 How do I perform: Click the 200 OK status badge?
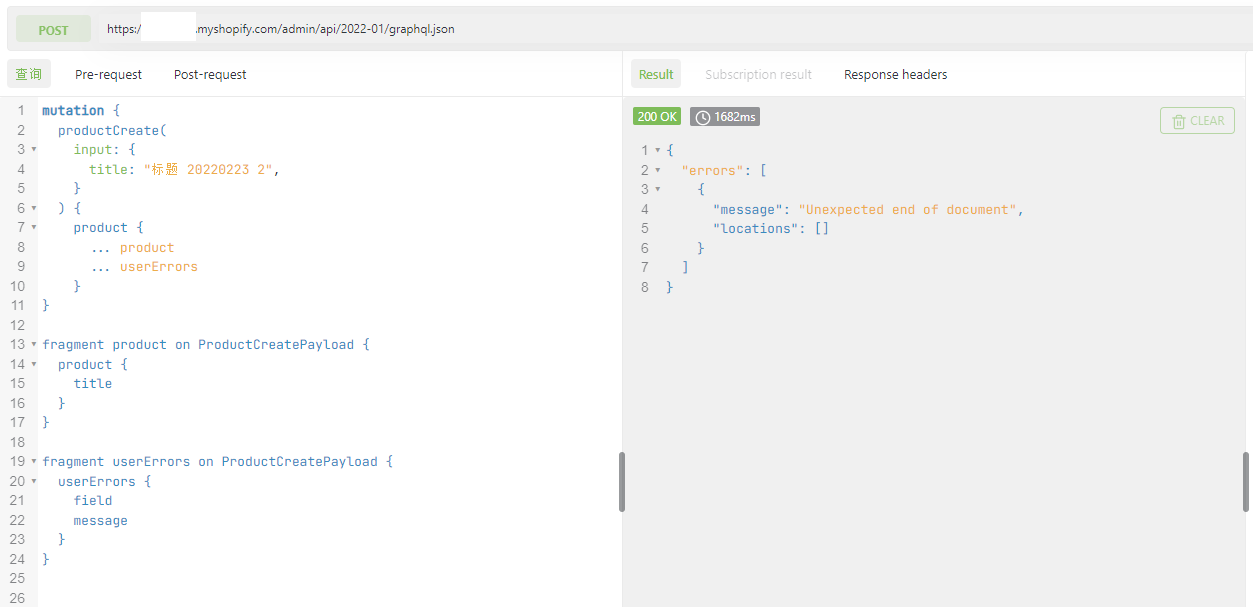657,117
